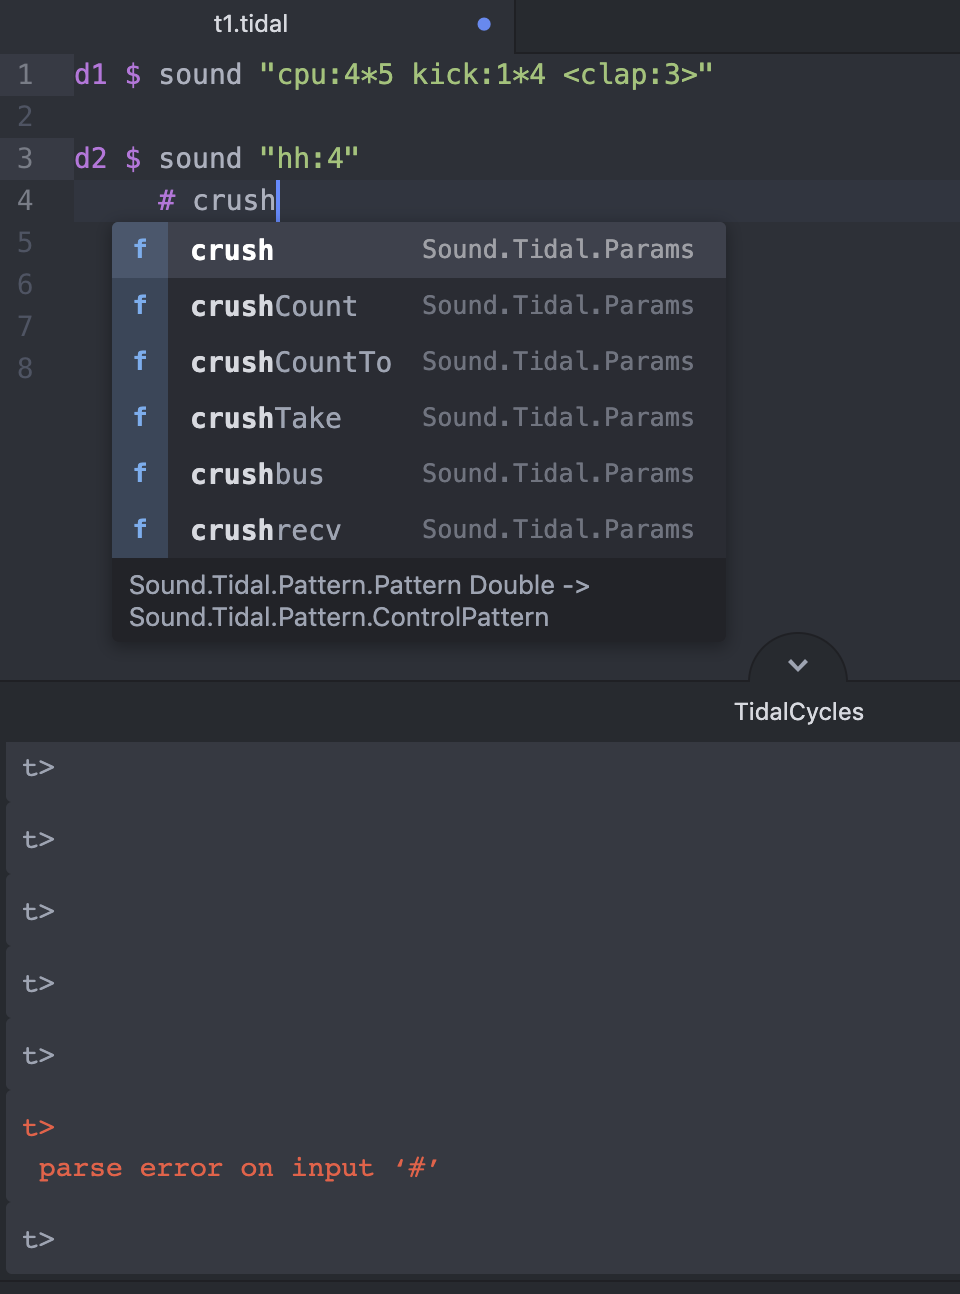Click the function icon beside crushTake
Viewport: 960px width, 1294px height.
coord(140,418)
